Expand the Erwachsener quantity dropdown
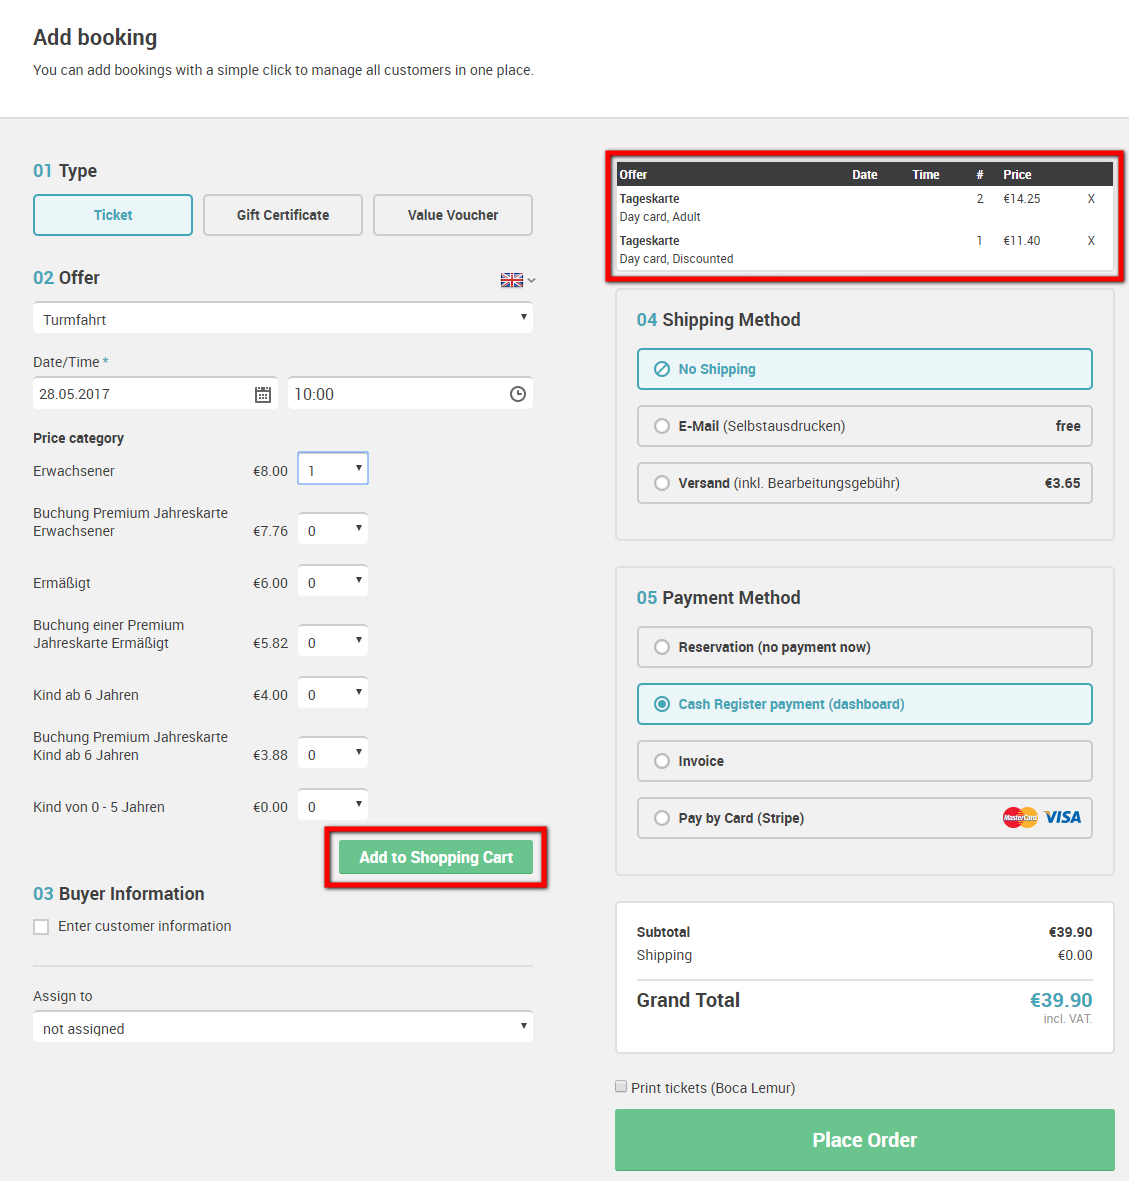Image resolution: width=1129 pixels, height=1181 pixels. click(x=333, y=468)
